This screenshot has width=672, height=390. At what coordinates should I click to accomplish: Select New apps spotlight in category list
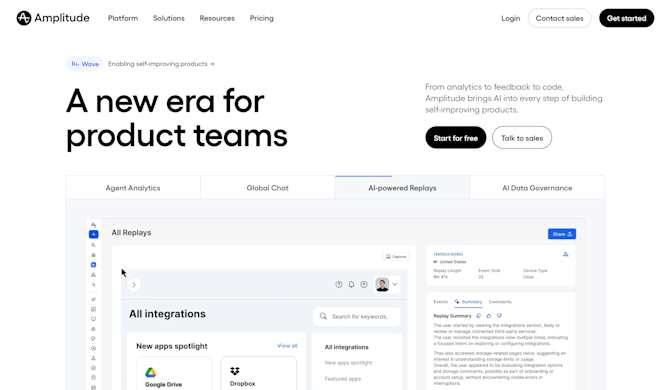(x=348, y=363)
